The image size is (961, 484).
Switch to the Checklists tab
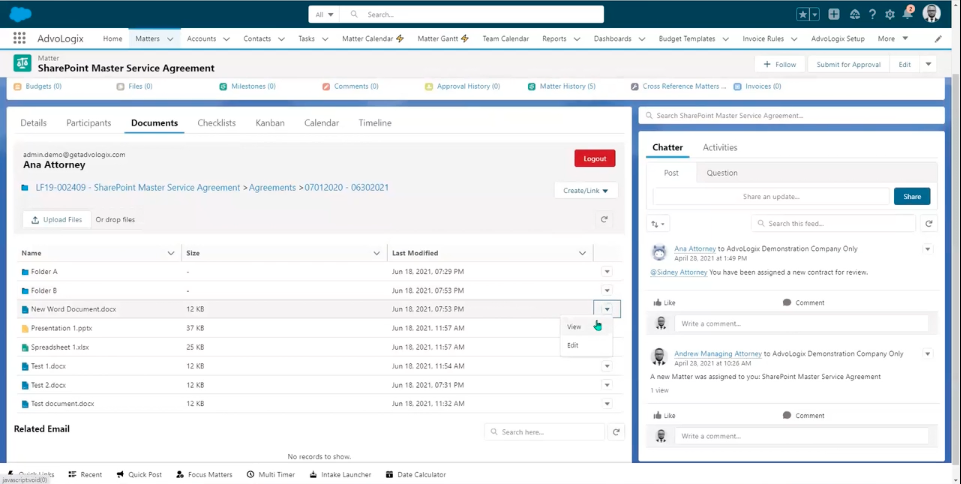(216, 123)
